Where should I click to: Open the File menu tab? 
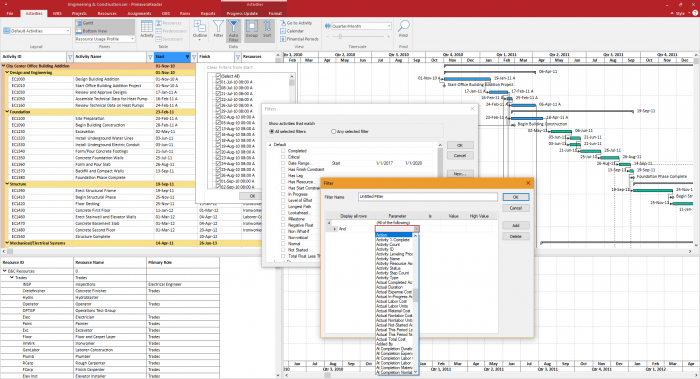(x=10, y=13)
